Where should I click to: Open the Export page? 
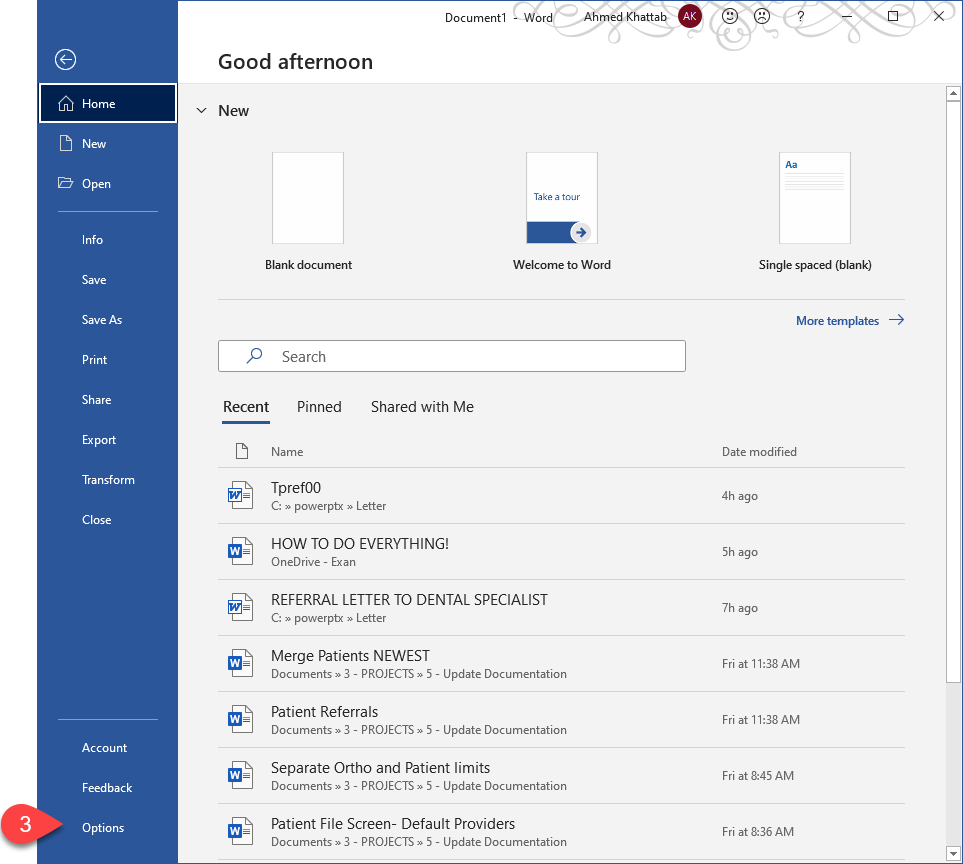point(99,440)
